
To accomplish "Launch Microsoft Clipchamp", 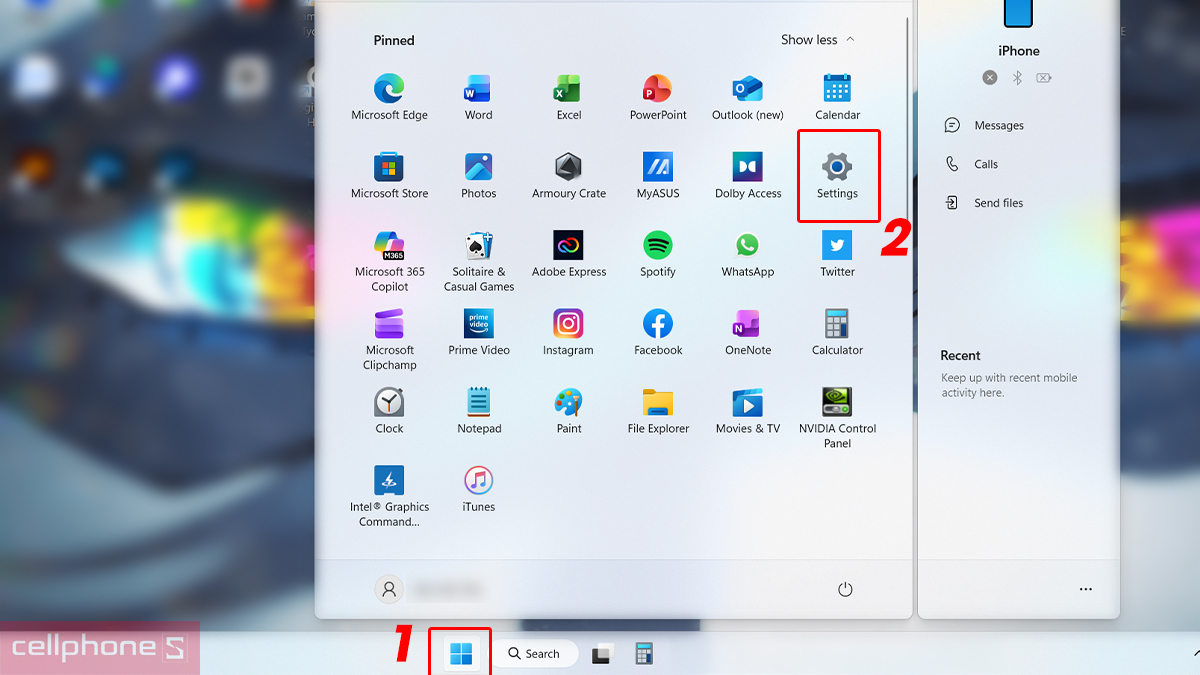I will [389, 340].
